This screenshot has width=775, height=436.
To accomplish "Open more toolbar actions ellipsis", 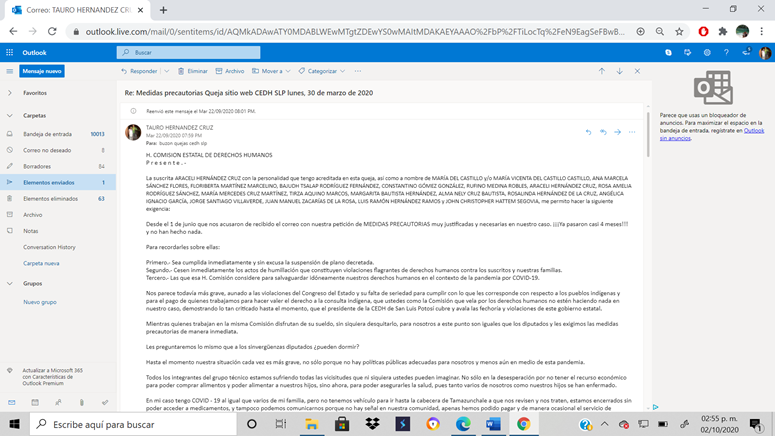I will click(358, 71).
